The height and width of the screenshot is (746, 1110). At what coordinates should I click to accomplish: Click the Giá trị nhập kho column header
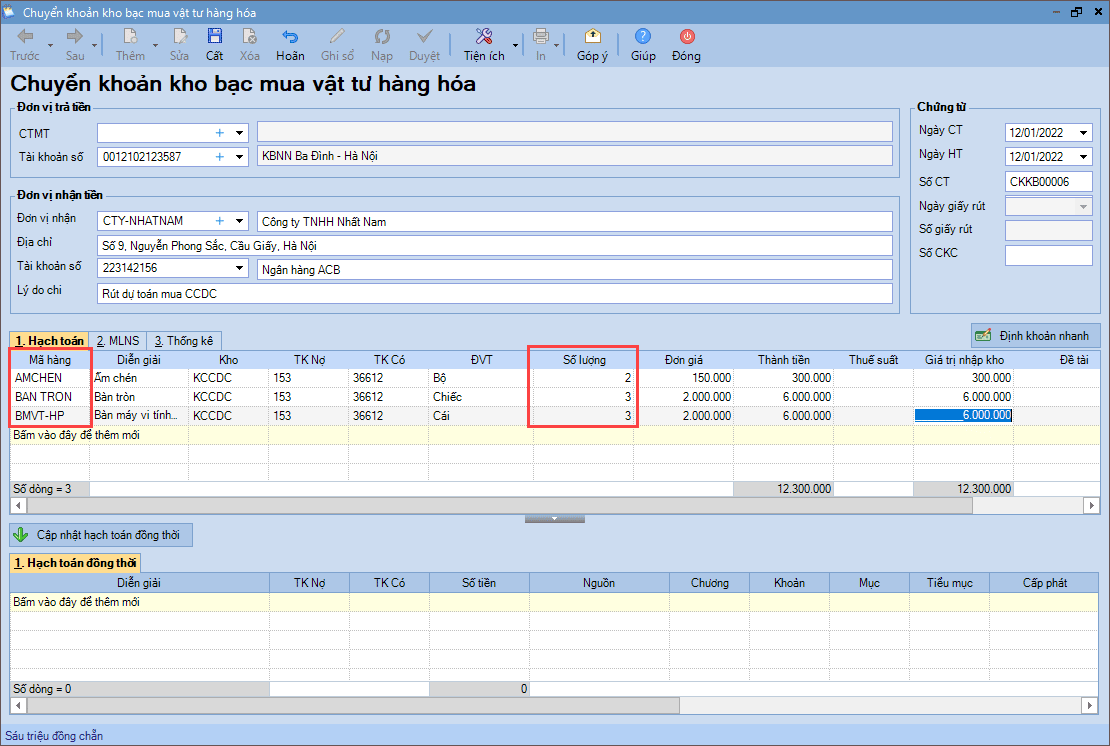pyautogui.click(x=963, y=360)
